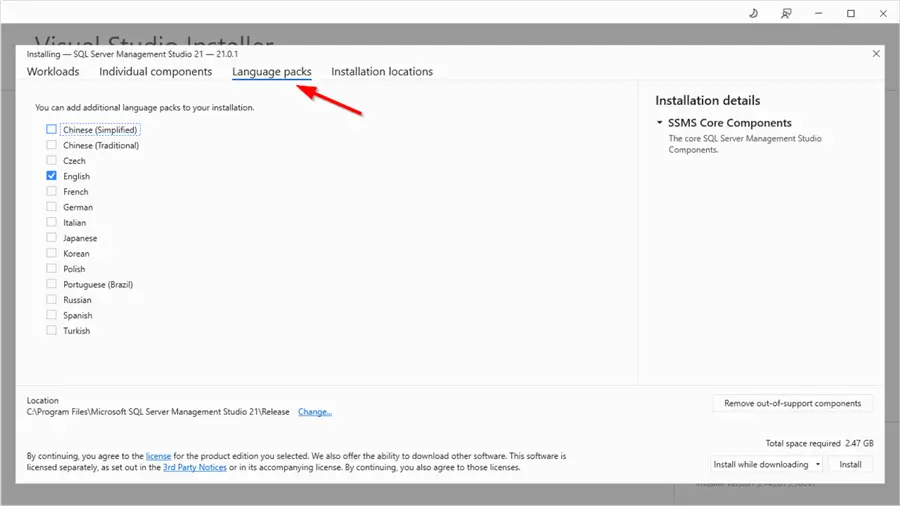The image size is (900, 506).
Task: Click the Install button
Action: [850, 464]
